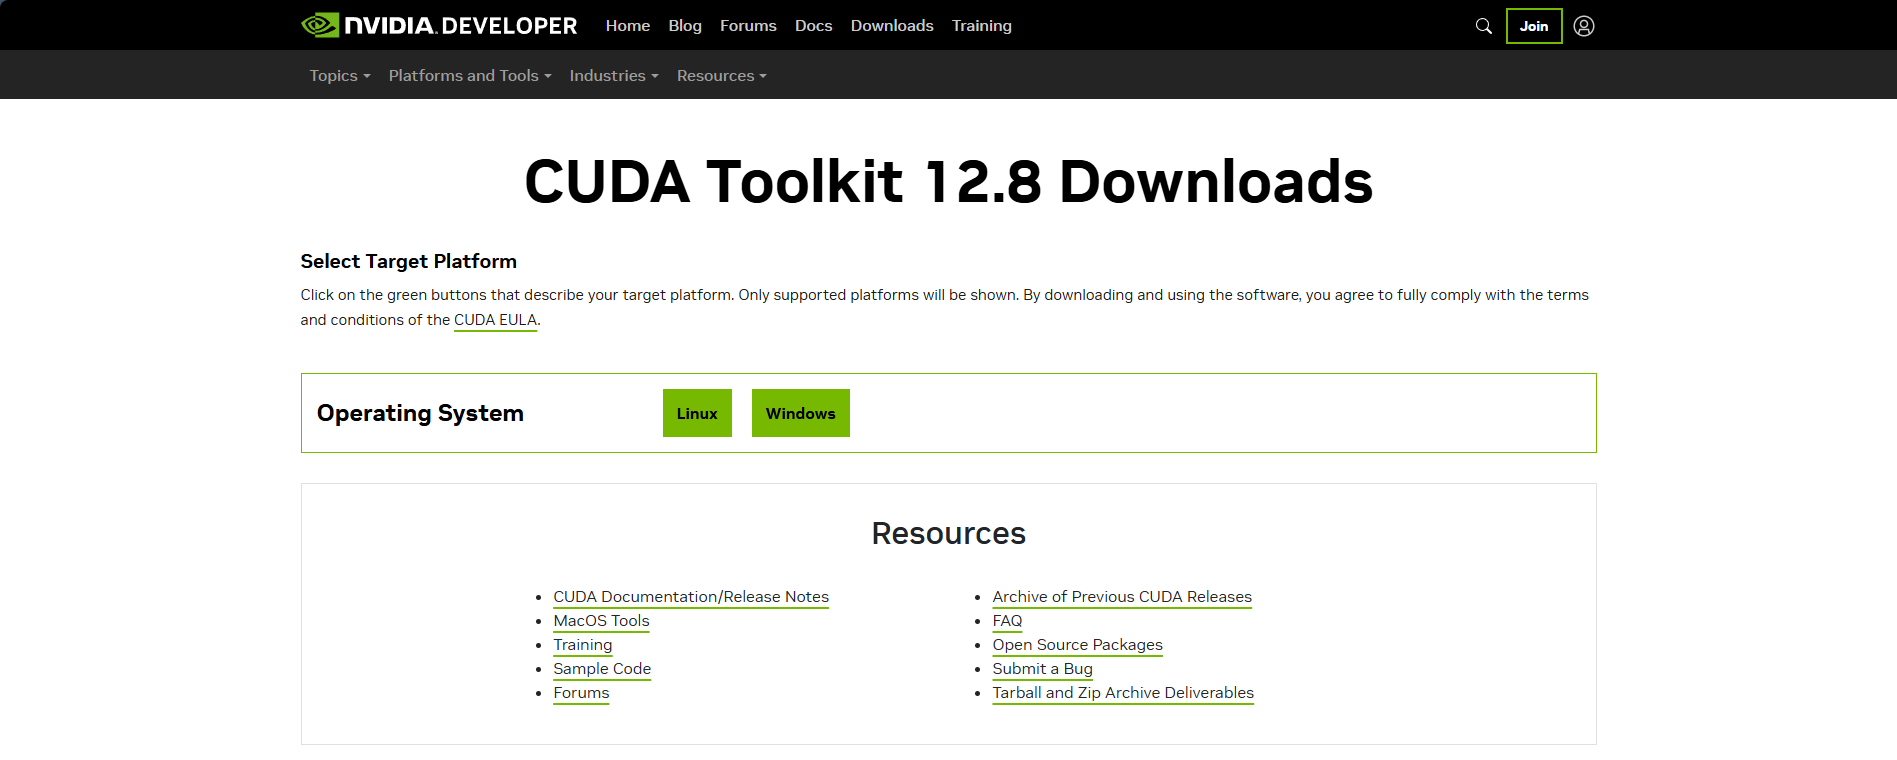Open Training in the top navigation
The image size is (1897, 760).
click(x=982, y=26)
